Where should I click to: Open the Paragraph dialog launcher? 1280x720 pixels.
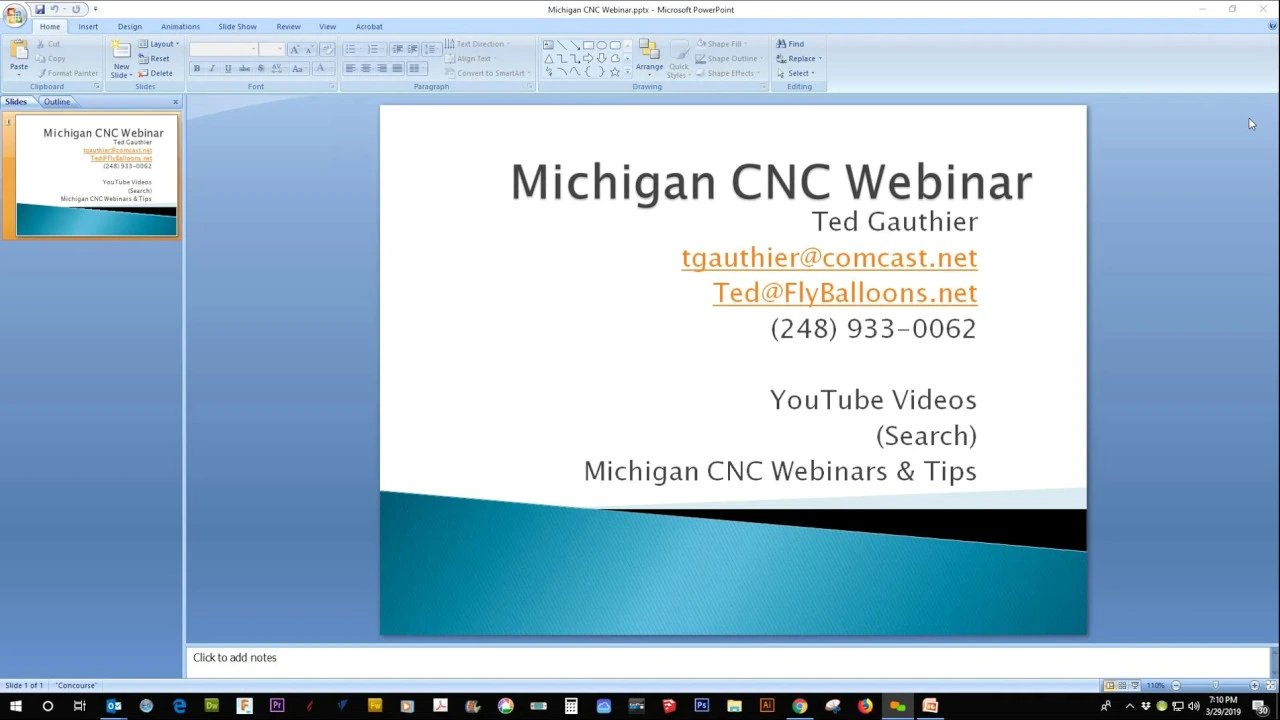pyautogui.click(x=530, y=87)
